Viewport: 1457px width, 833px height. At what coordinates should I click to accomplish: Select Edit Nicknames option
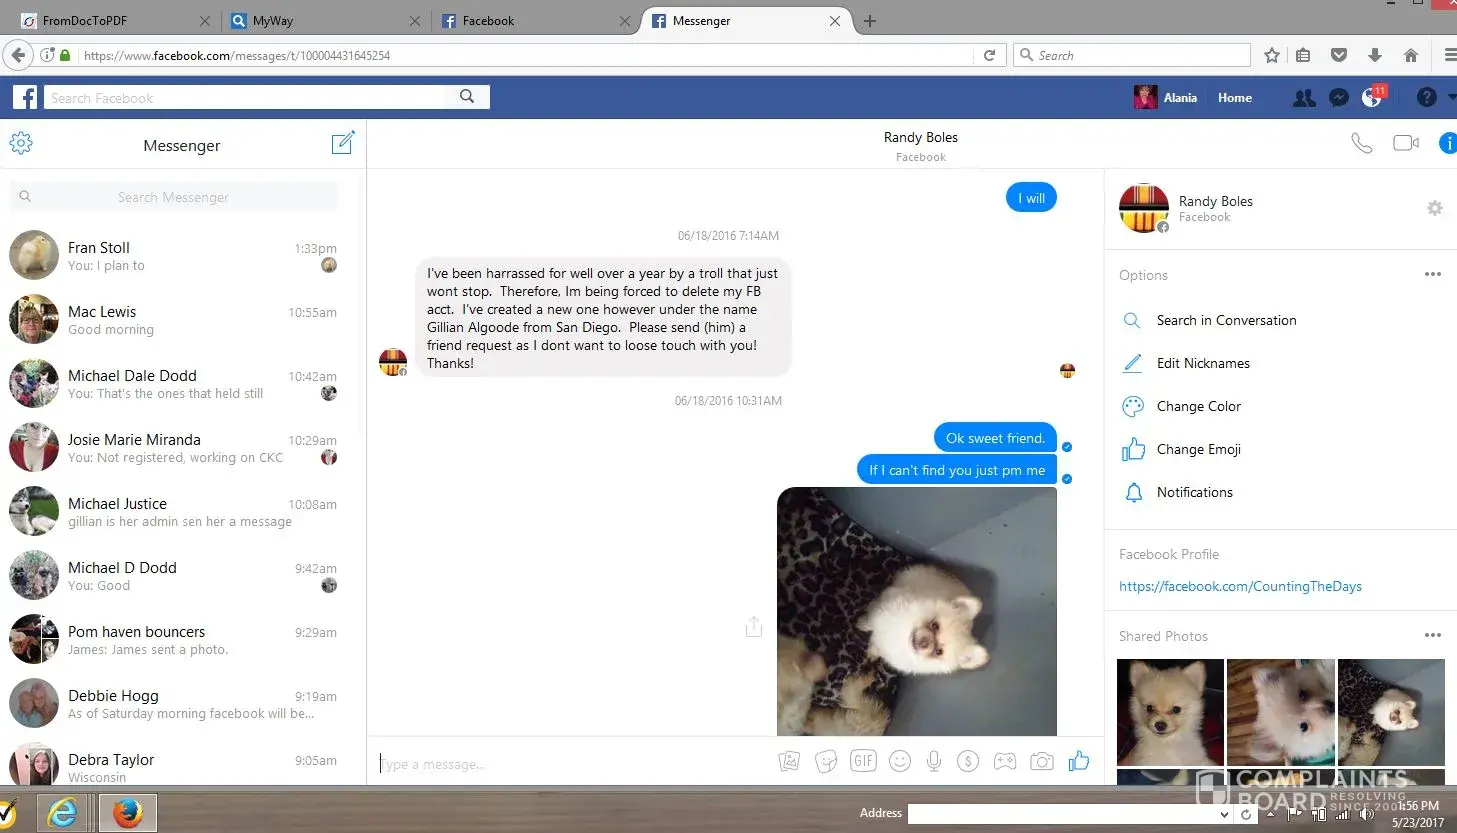click(1203, 363)
